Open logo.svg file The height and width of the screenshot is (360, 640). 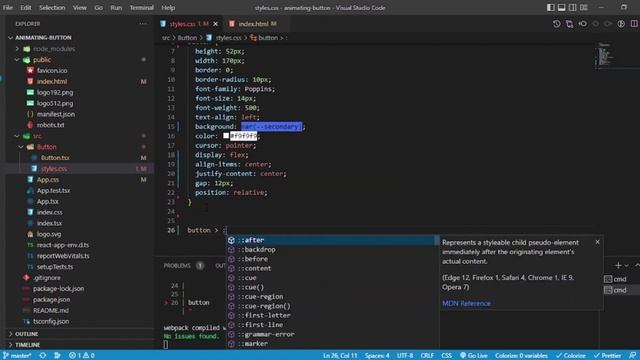[x=49, y=234]
